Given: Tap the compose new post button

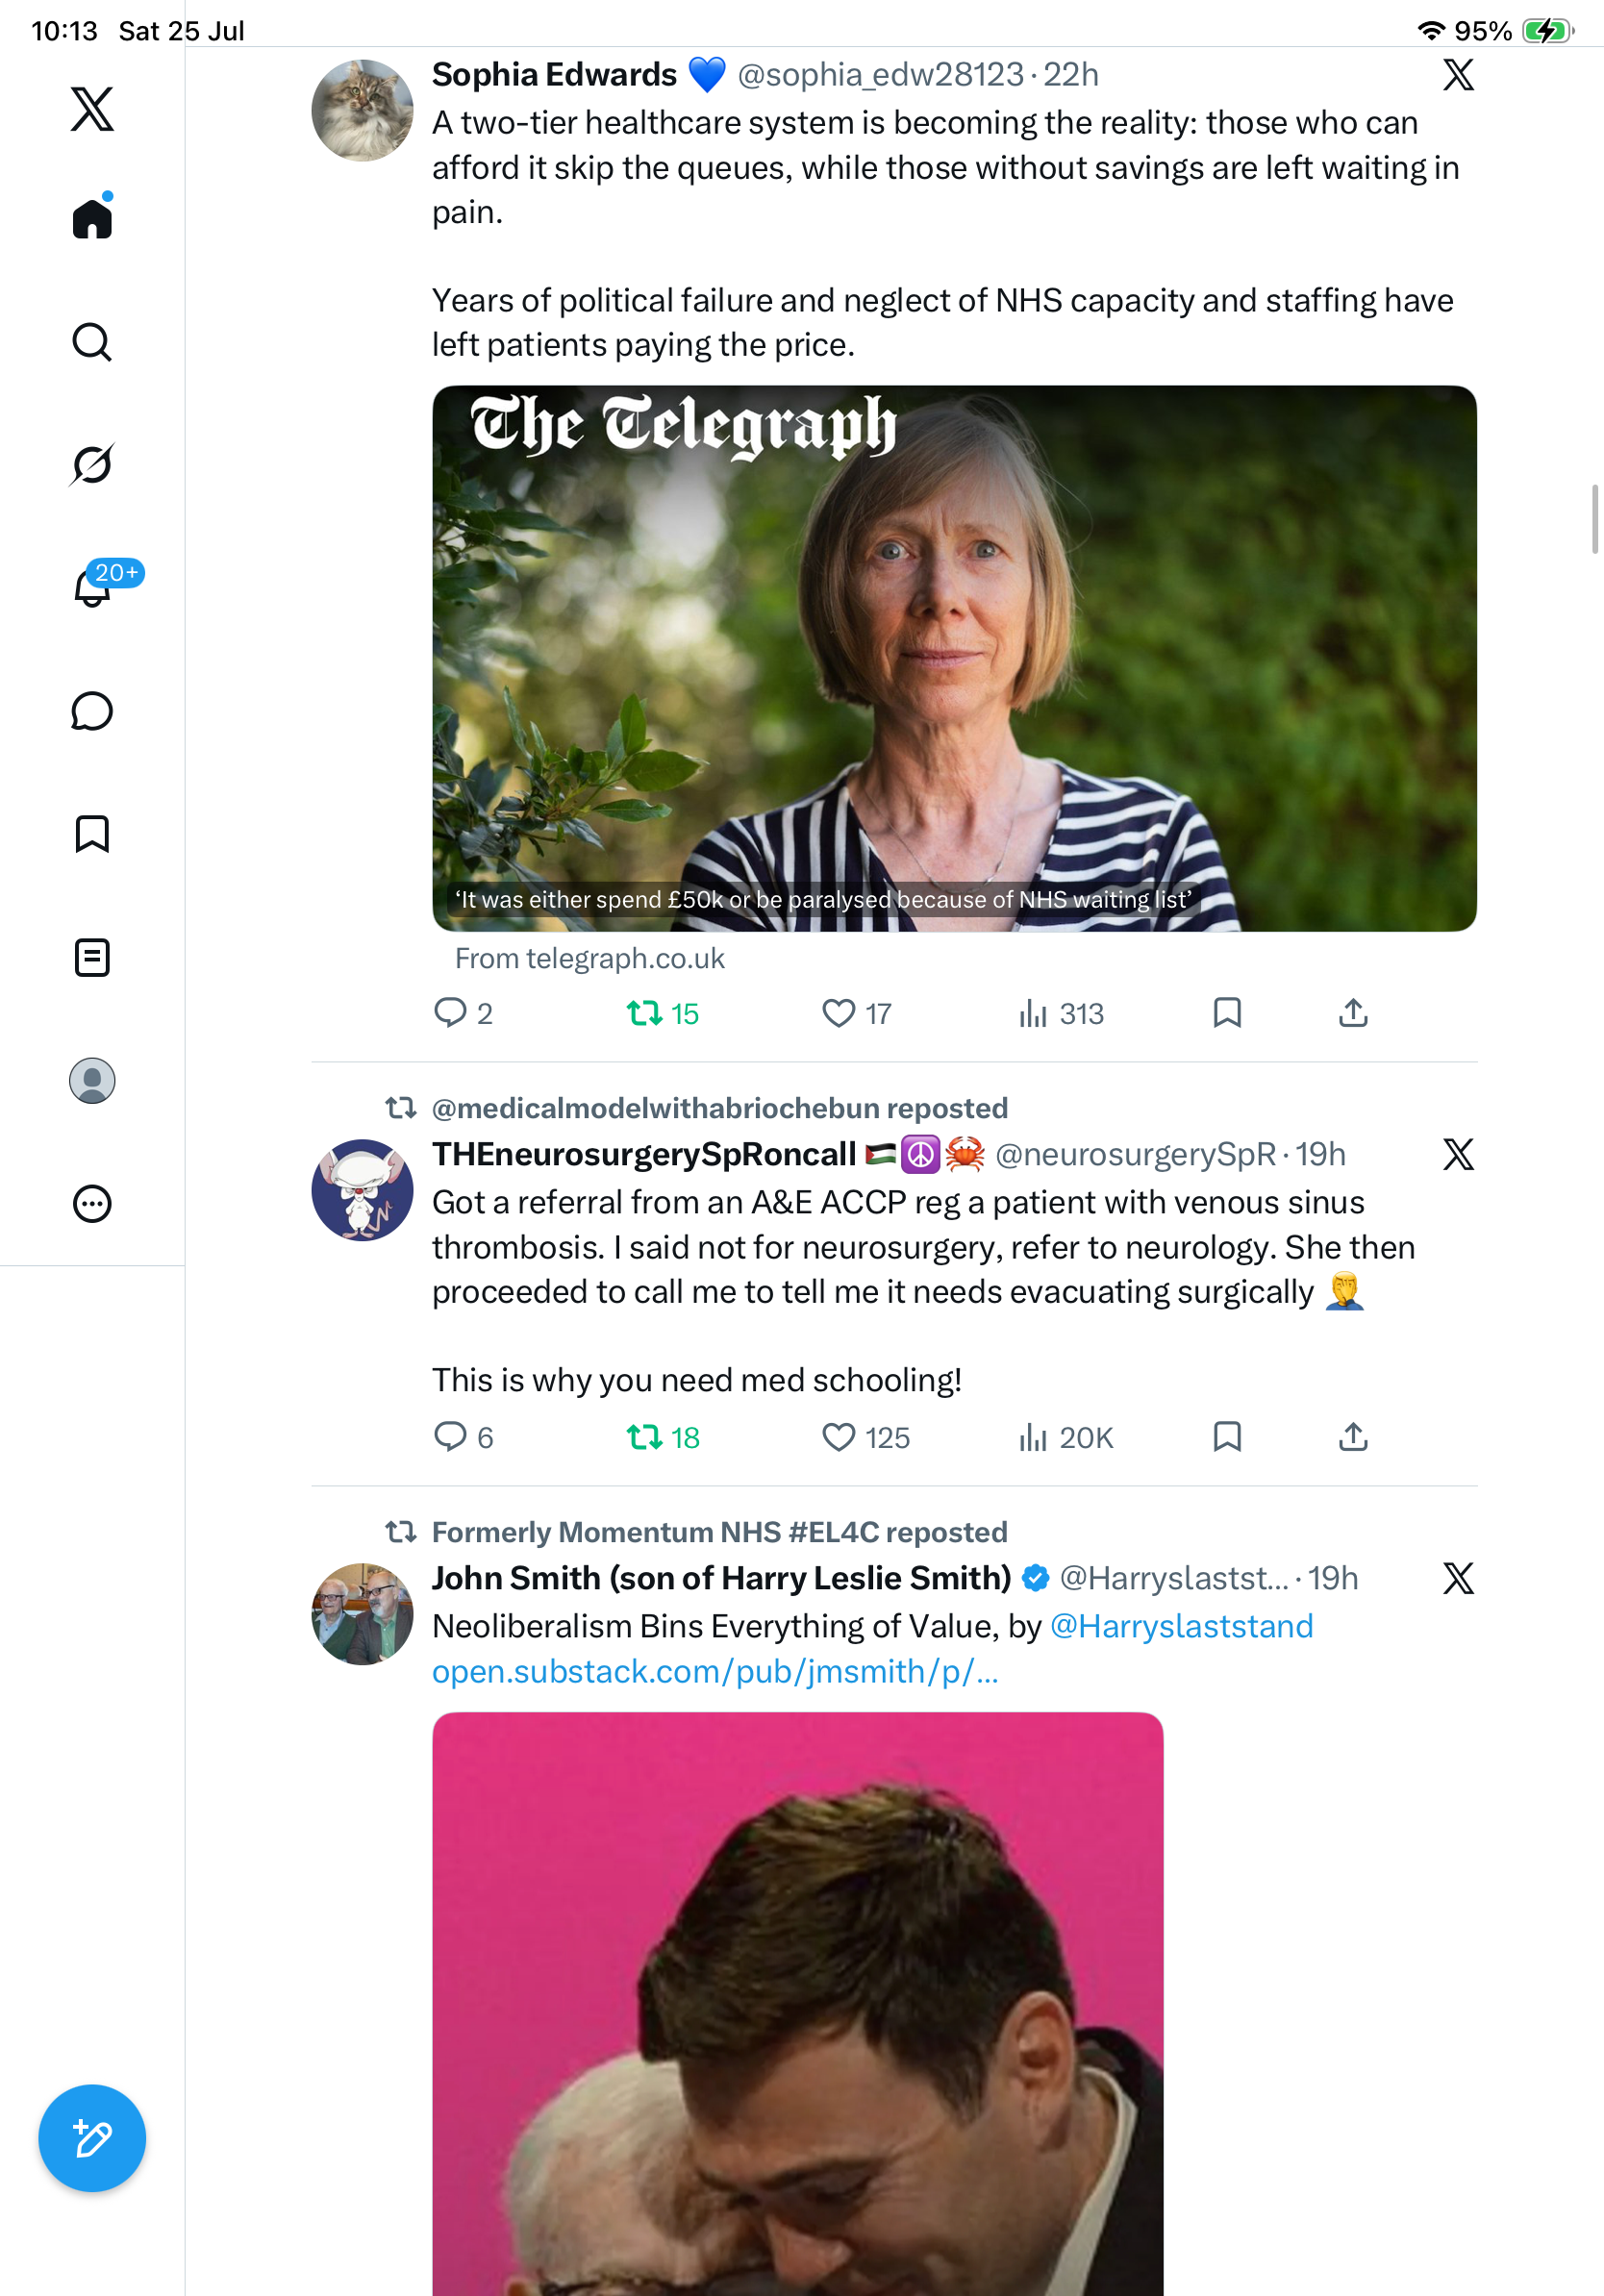Looking at the screenshot, I should click(92, 2138).
